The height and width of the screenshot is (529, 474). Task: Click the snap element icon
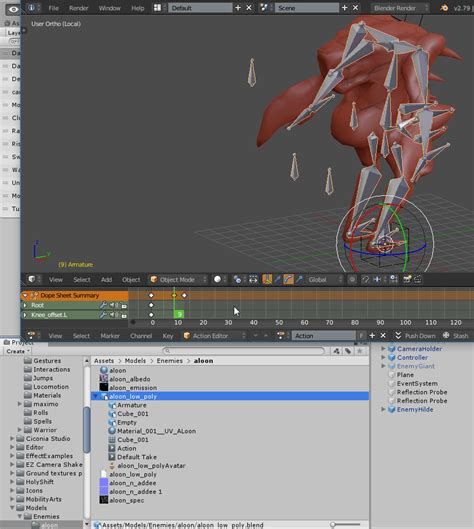point(377,279)
